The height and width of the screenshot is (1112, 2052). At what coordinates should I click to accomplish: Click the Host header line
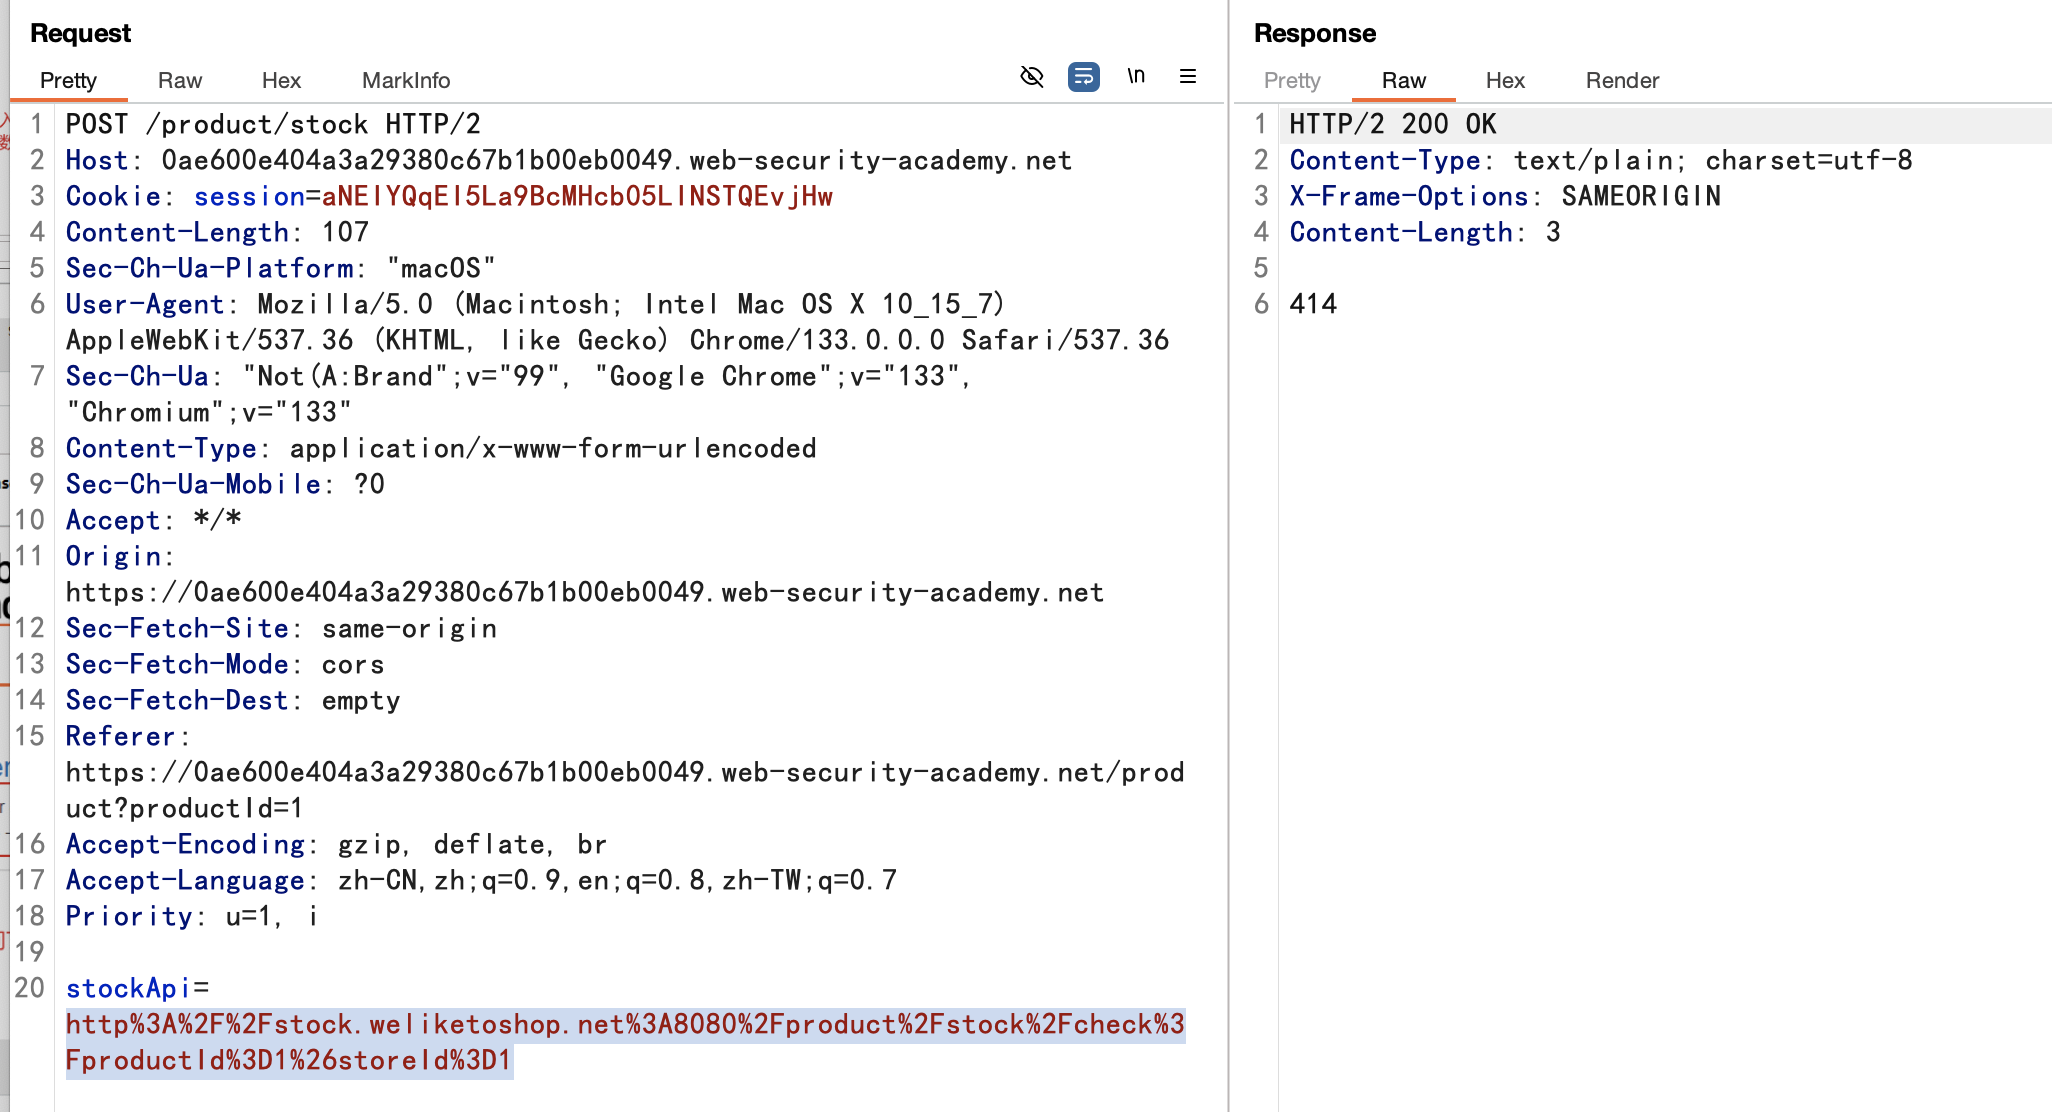pos(568,161)
